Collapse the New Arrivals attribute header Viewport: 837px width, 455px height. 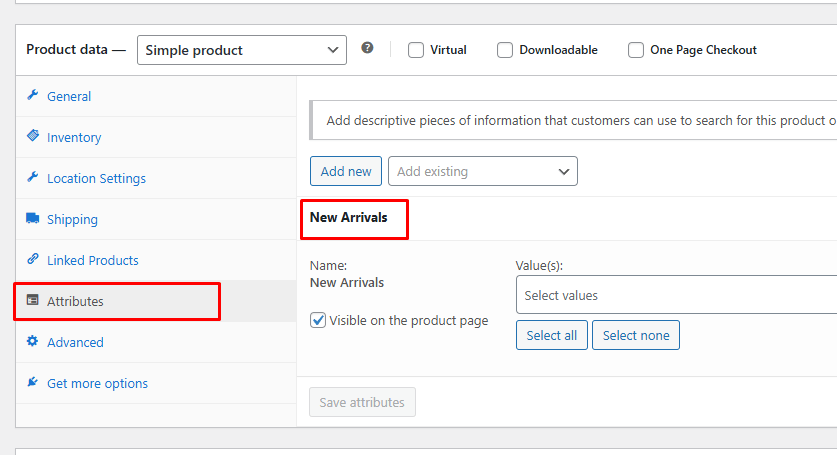349,217
